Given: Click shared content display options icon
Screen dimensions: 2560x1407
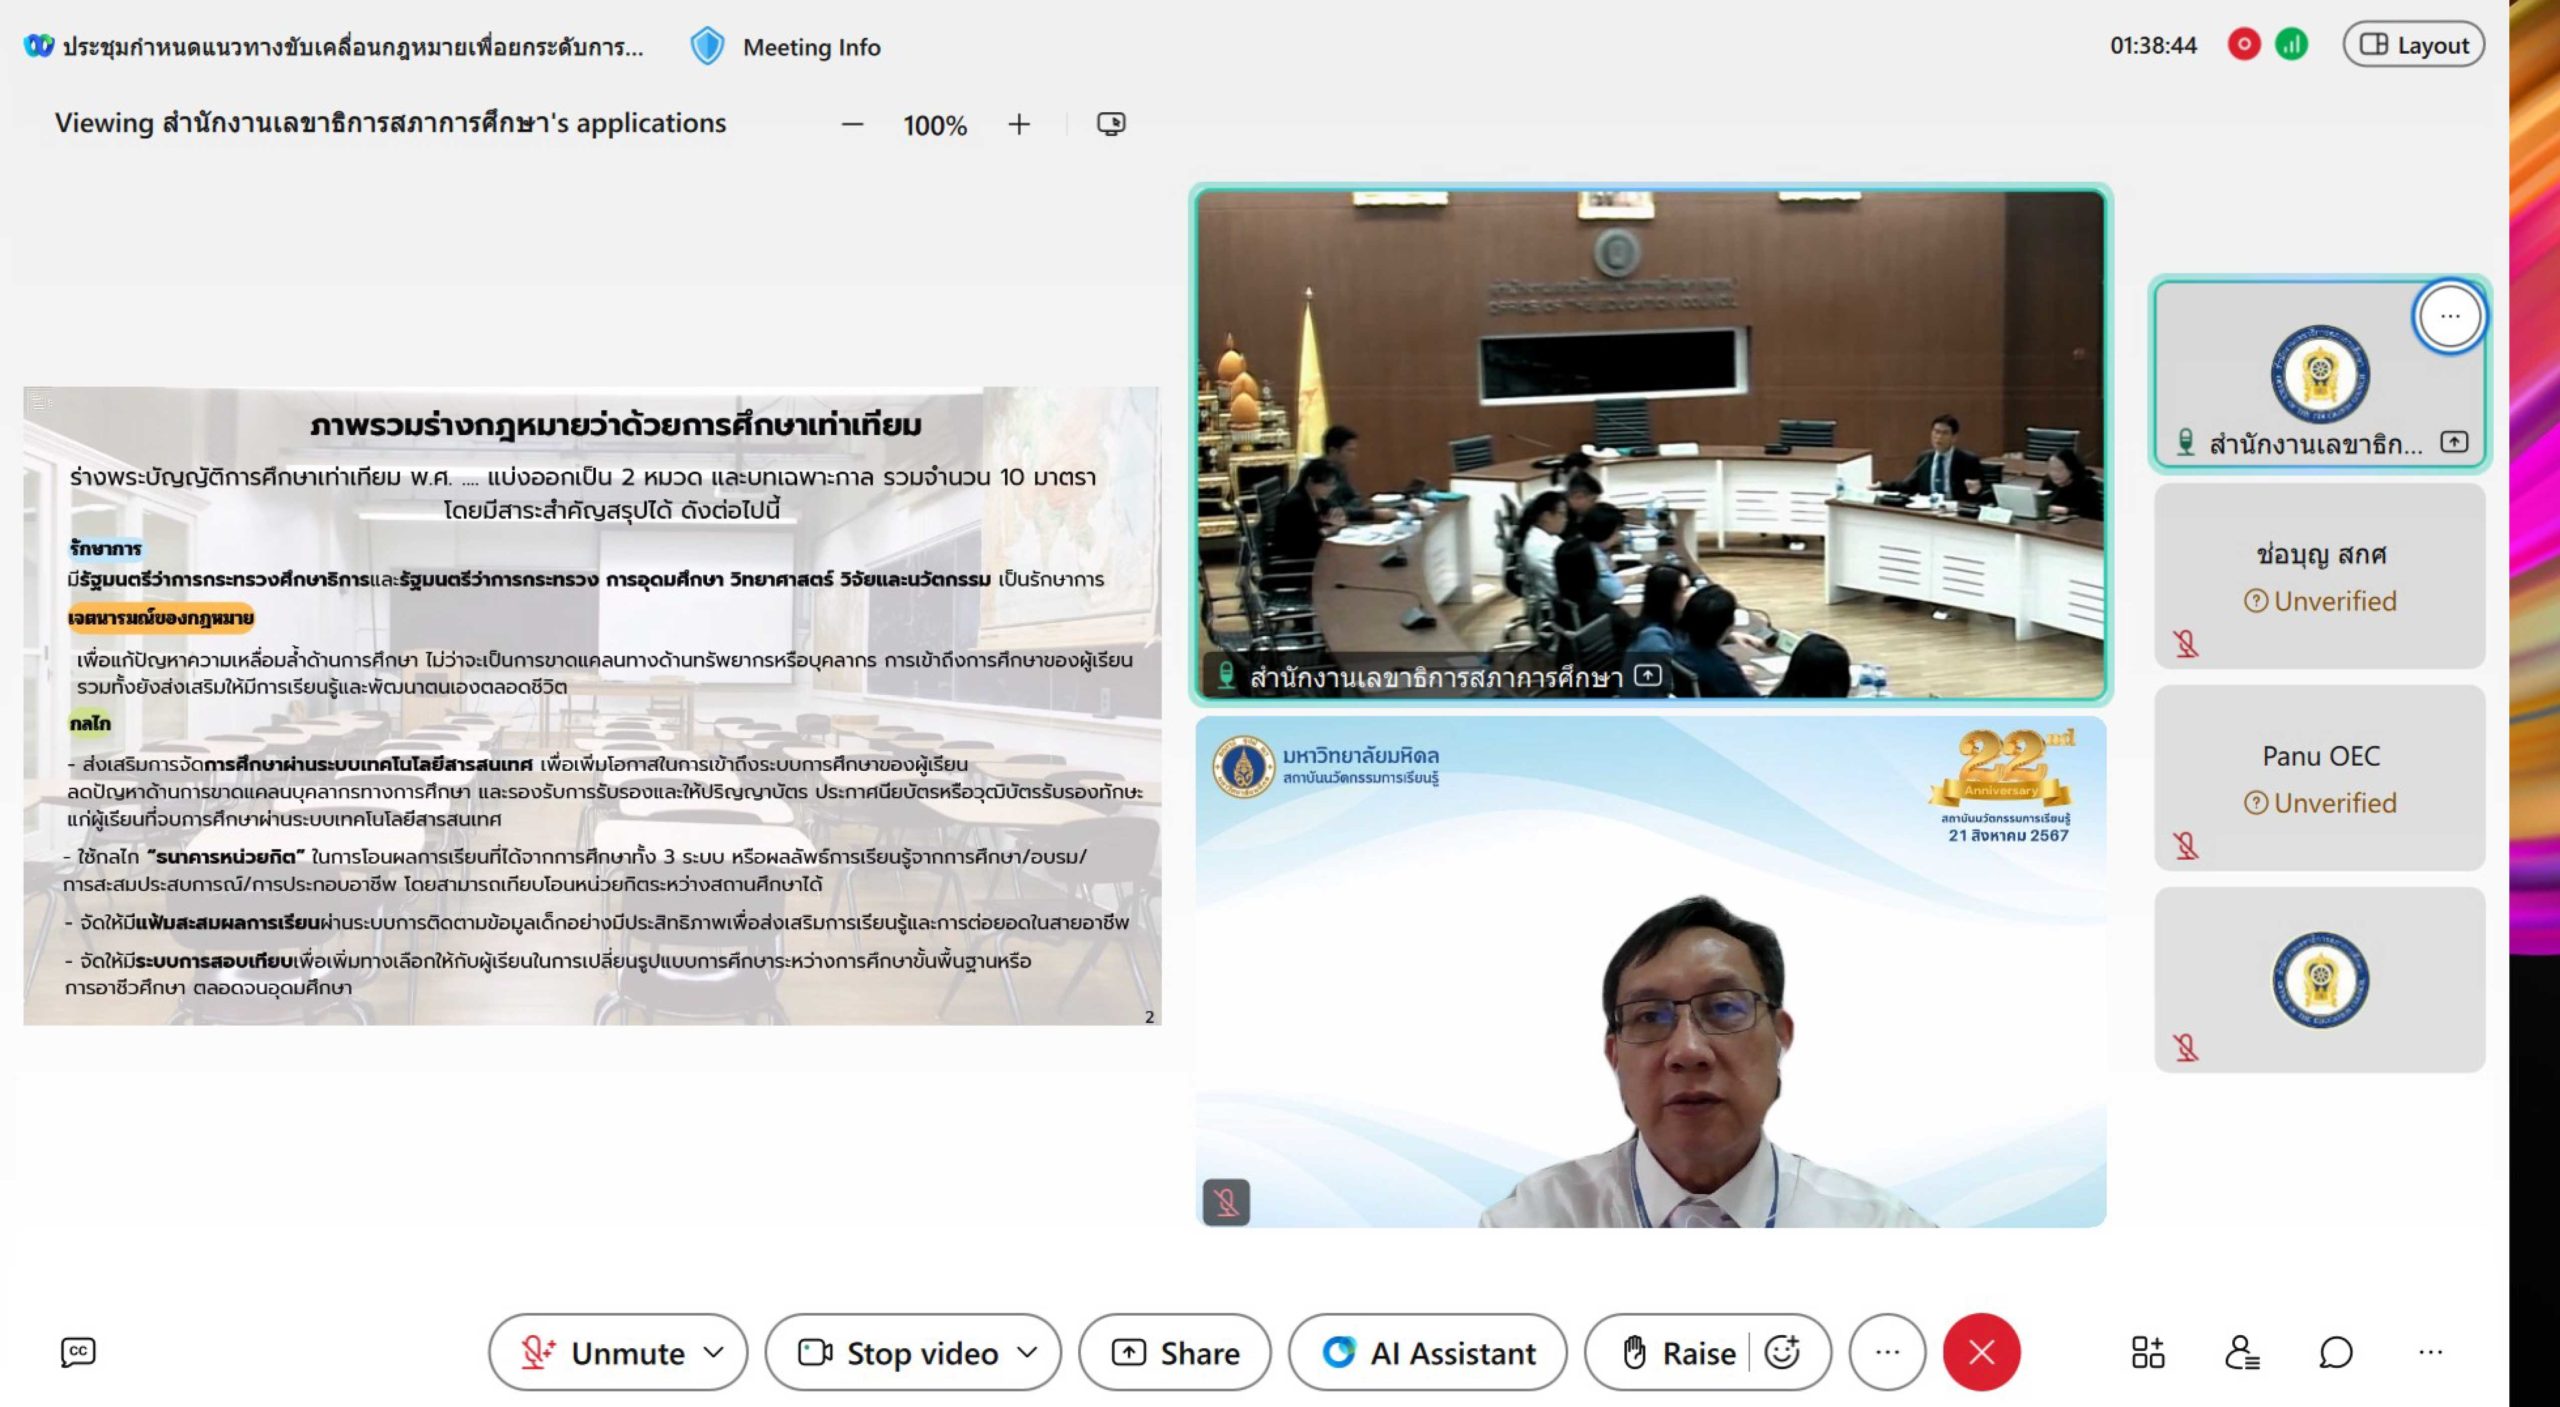Looking at the screenshot, I should coord(1111,124).
